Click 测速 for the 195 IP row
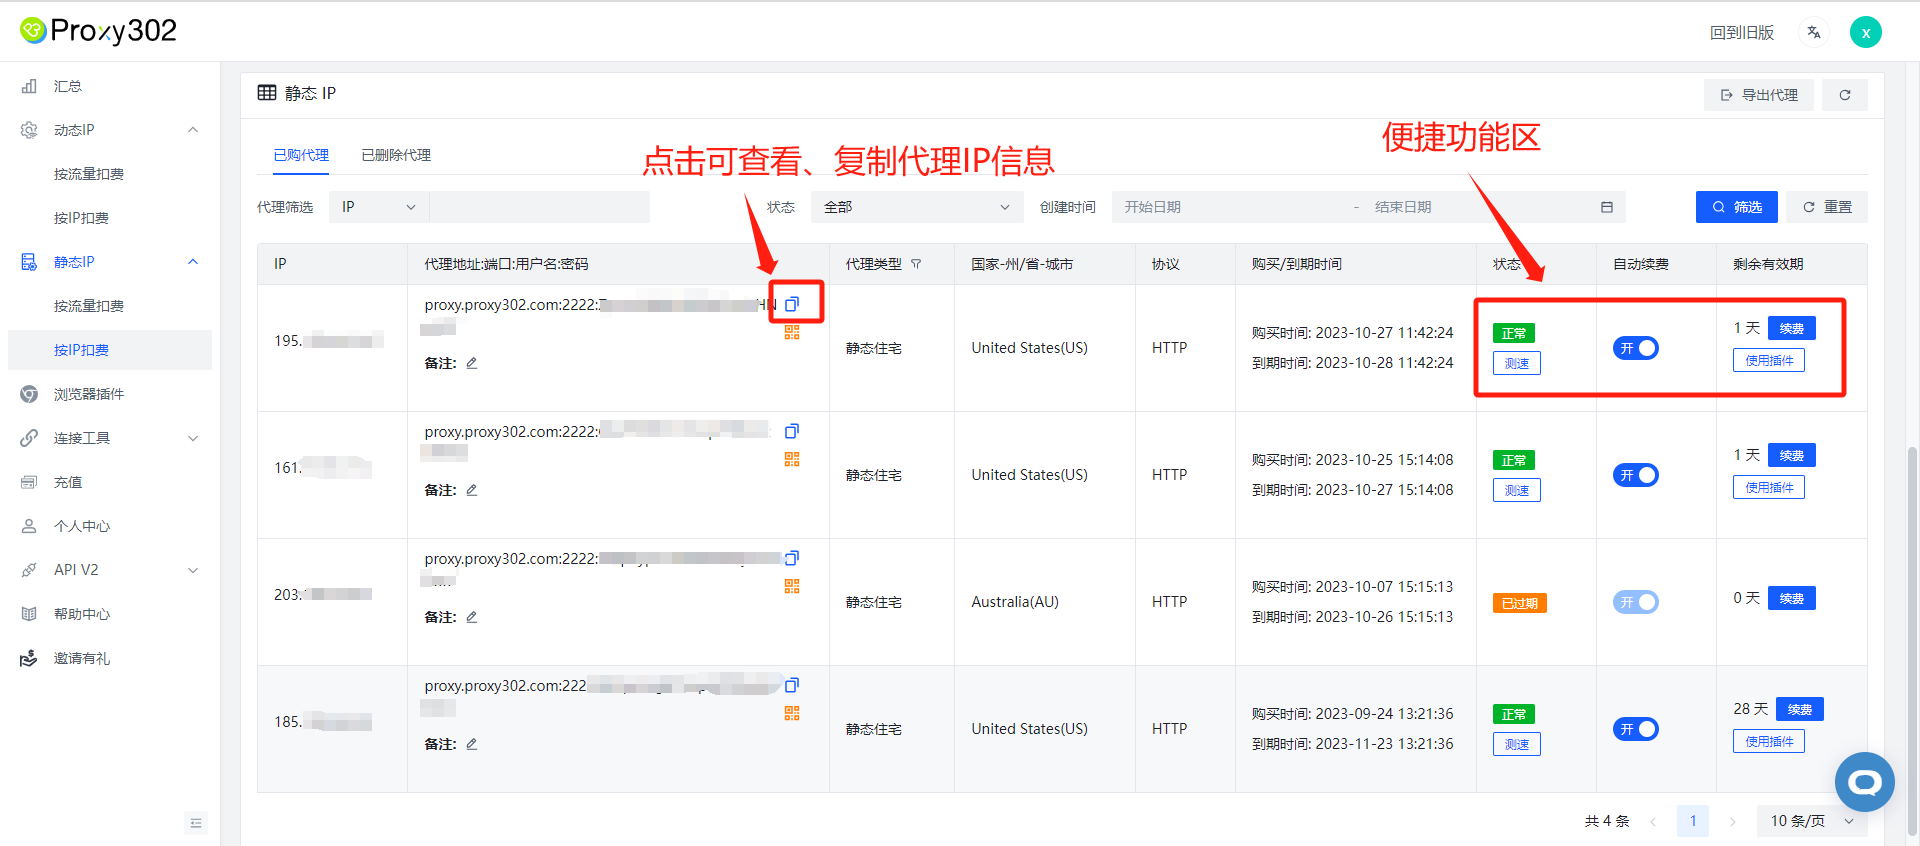 [1517, 363]
